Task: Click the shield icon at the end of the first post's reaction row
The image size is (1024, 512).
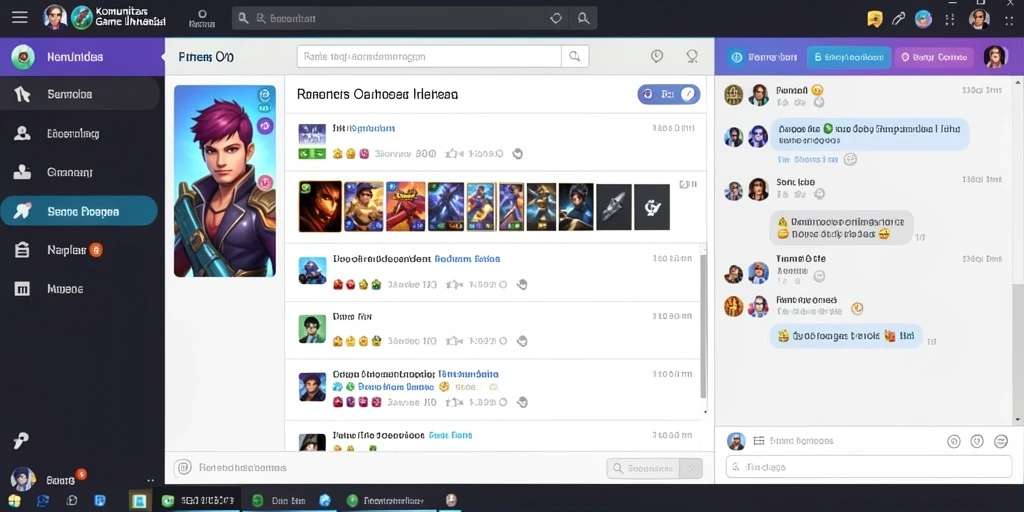Action: click(x=518, y=154)
